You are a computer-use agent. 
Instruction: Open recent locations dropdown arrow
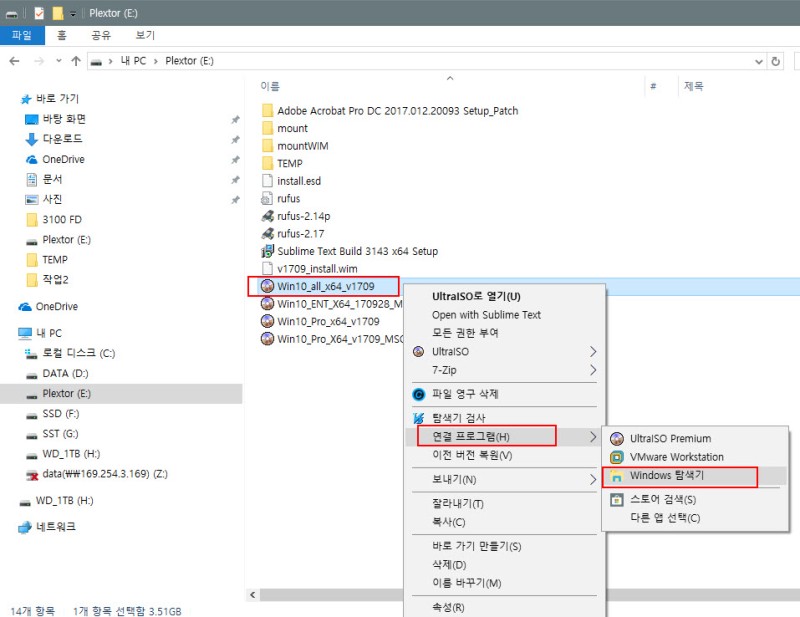pyautogui.click(x=59, y=61)
